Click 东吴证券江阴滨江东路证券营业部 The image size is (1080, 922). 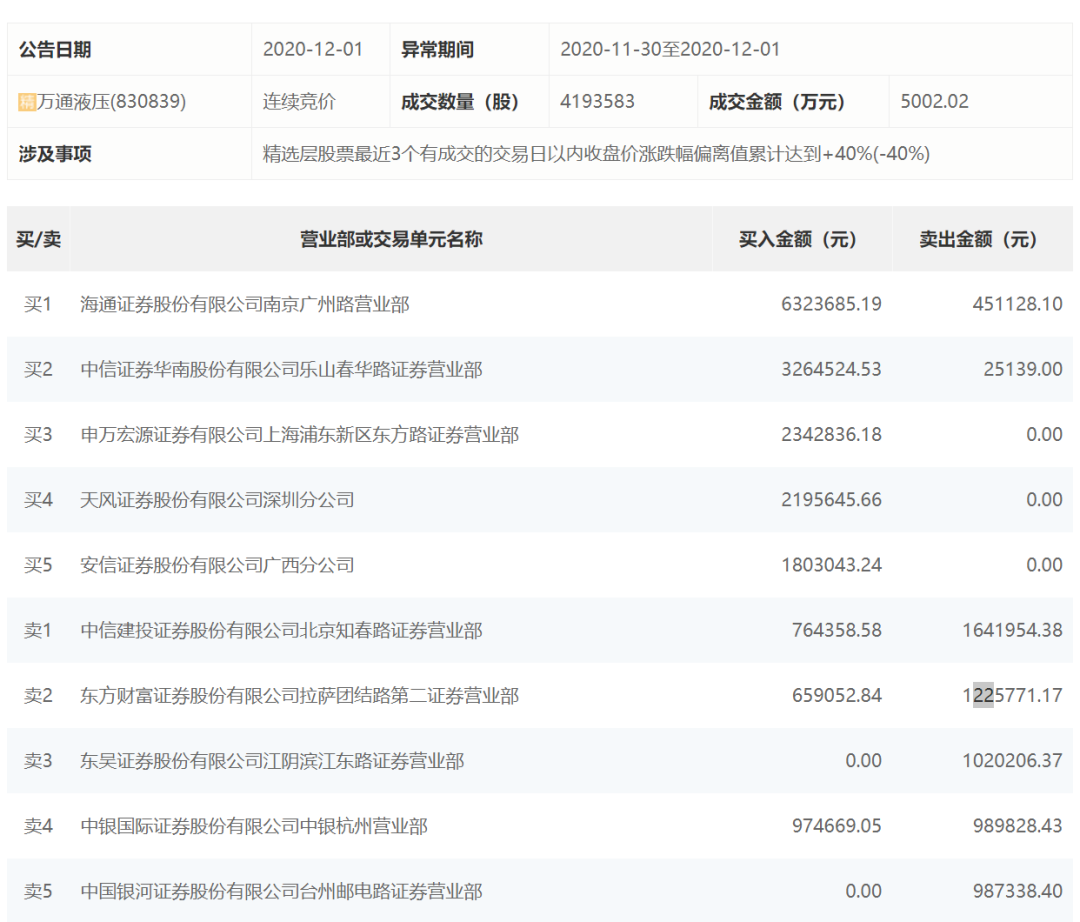[272, 761]
